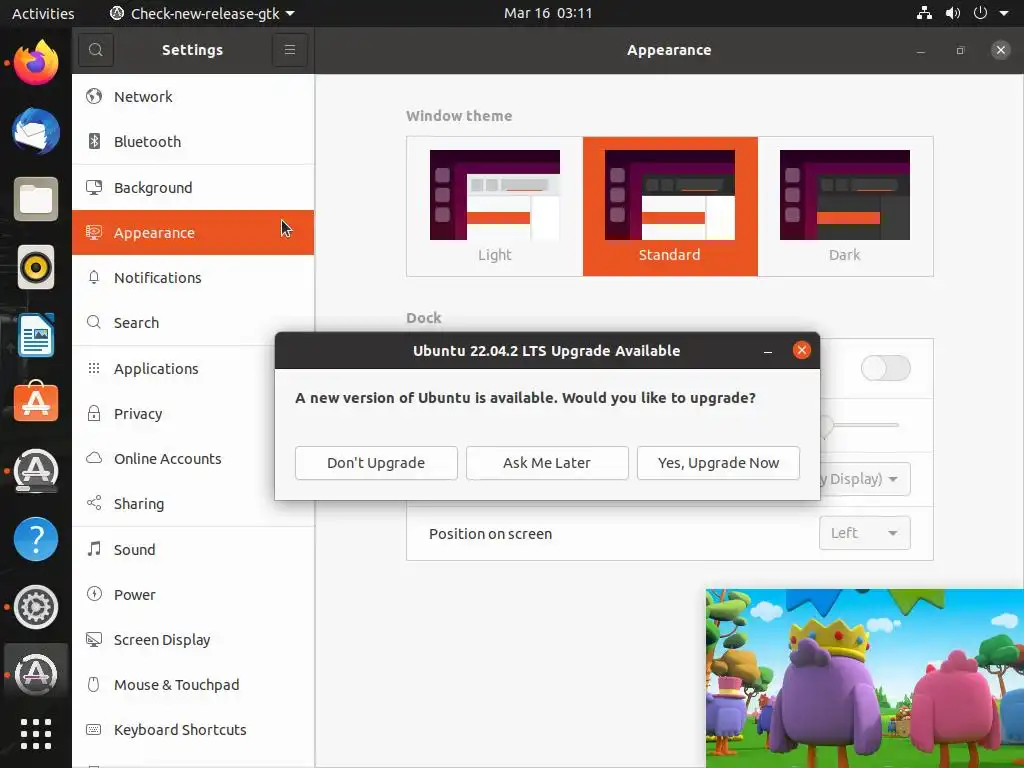Viewport: 1024px width, 768px height.
Task: Open the Files manager dock icon
Action: pyautogui.click(x=36, y=199)
